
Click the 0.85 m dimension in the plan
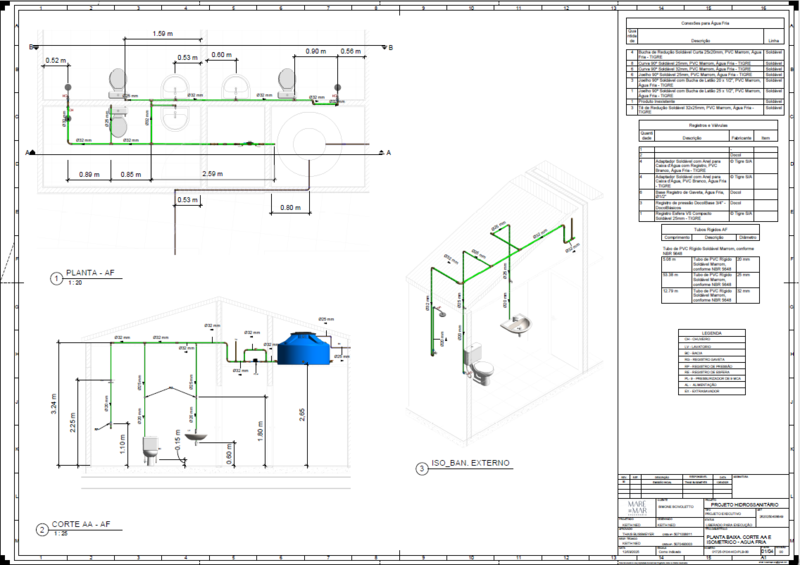(131, 175)
